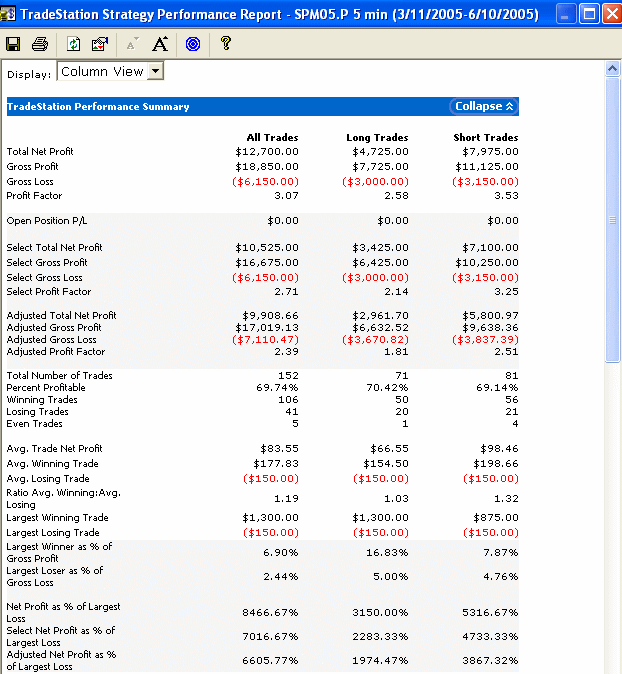Click the Select Total Net Profit label

[54, 248]
